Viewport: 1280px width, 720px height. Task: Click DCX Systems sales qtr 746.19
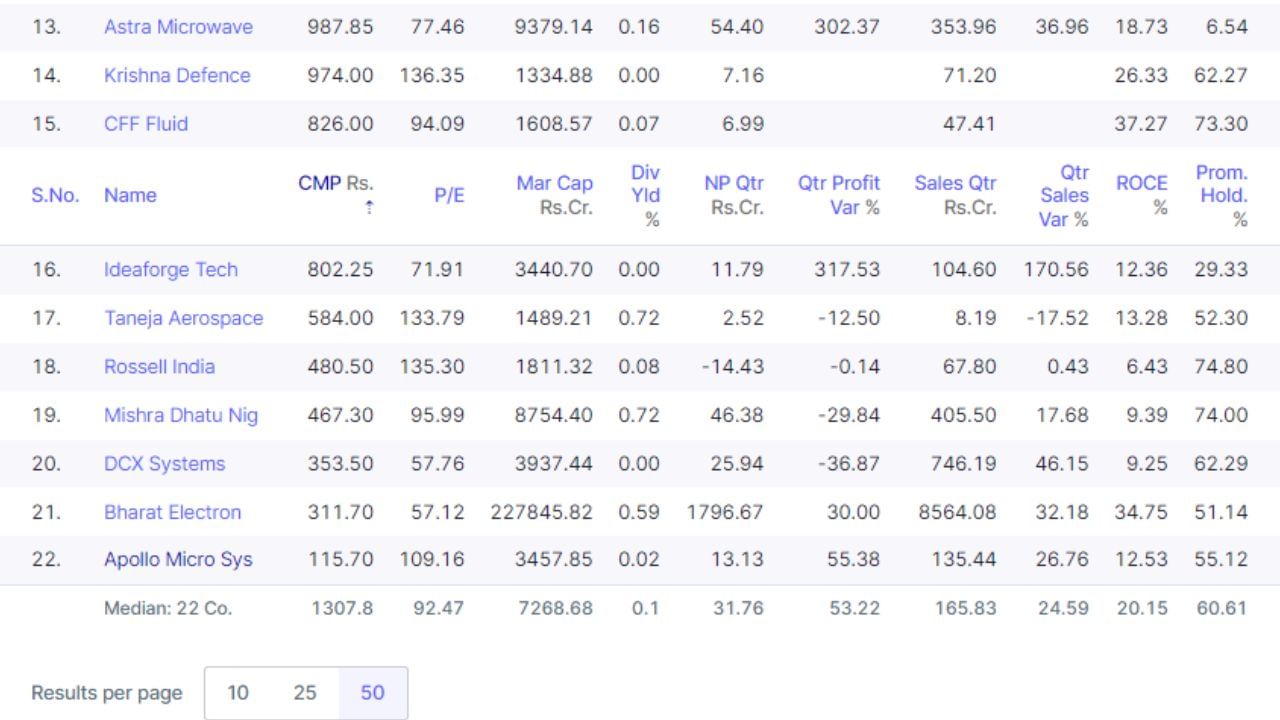966,464
